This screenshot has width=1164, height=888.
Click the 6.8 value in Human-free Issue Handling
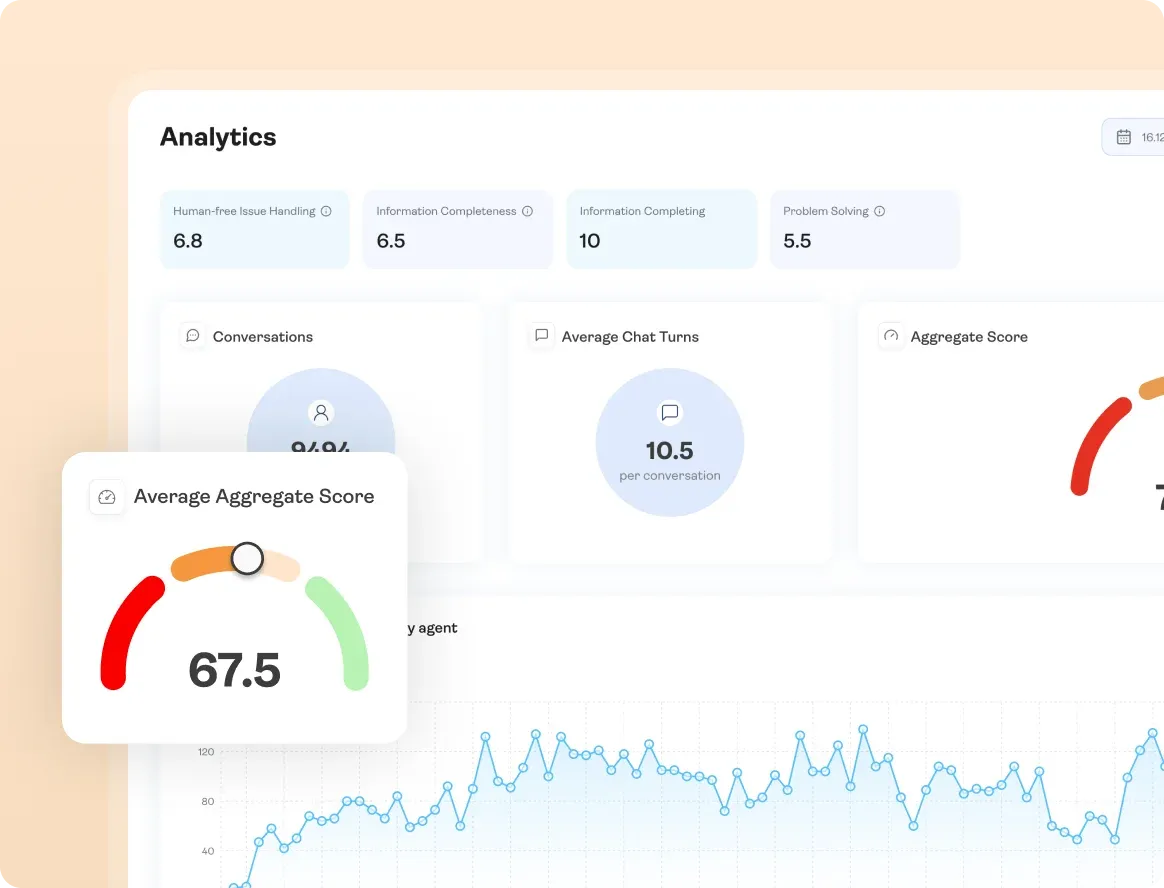(x=187, y=241)
